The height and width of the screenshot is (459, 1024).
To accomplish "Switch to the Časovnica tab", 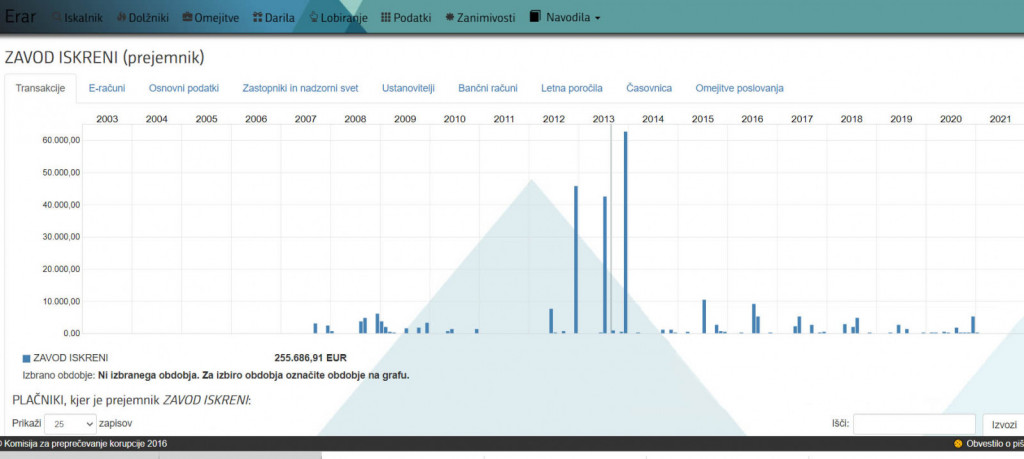I will (648, 89).
